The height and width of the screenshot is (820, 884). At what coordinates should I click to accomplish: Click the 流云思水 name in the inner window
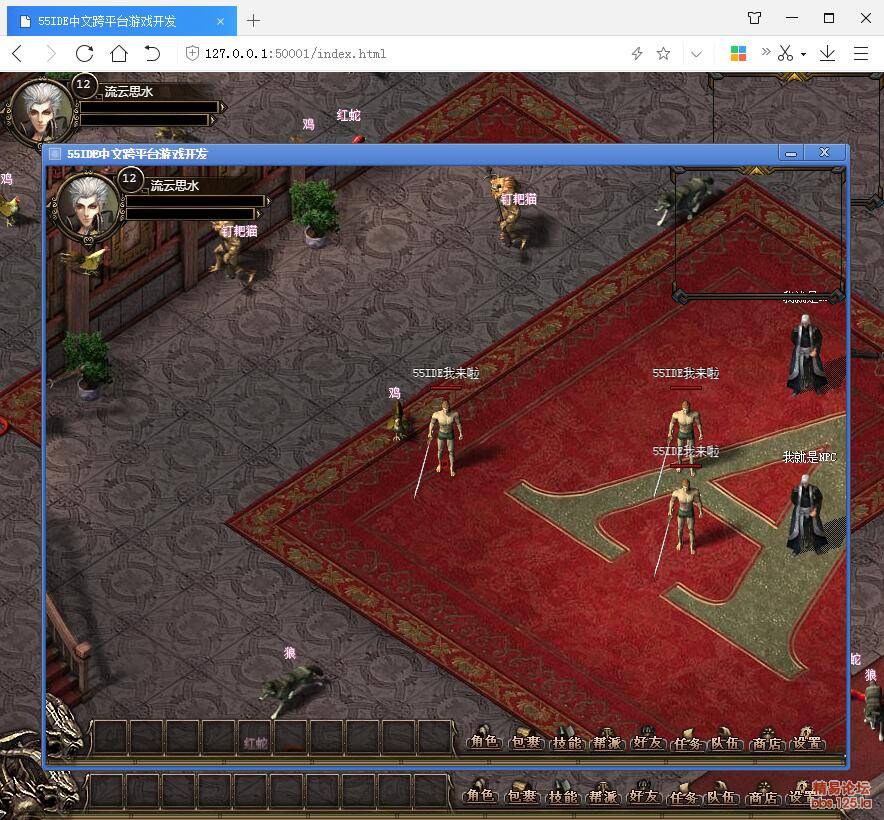(x=175, y=186)
